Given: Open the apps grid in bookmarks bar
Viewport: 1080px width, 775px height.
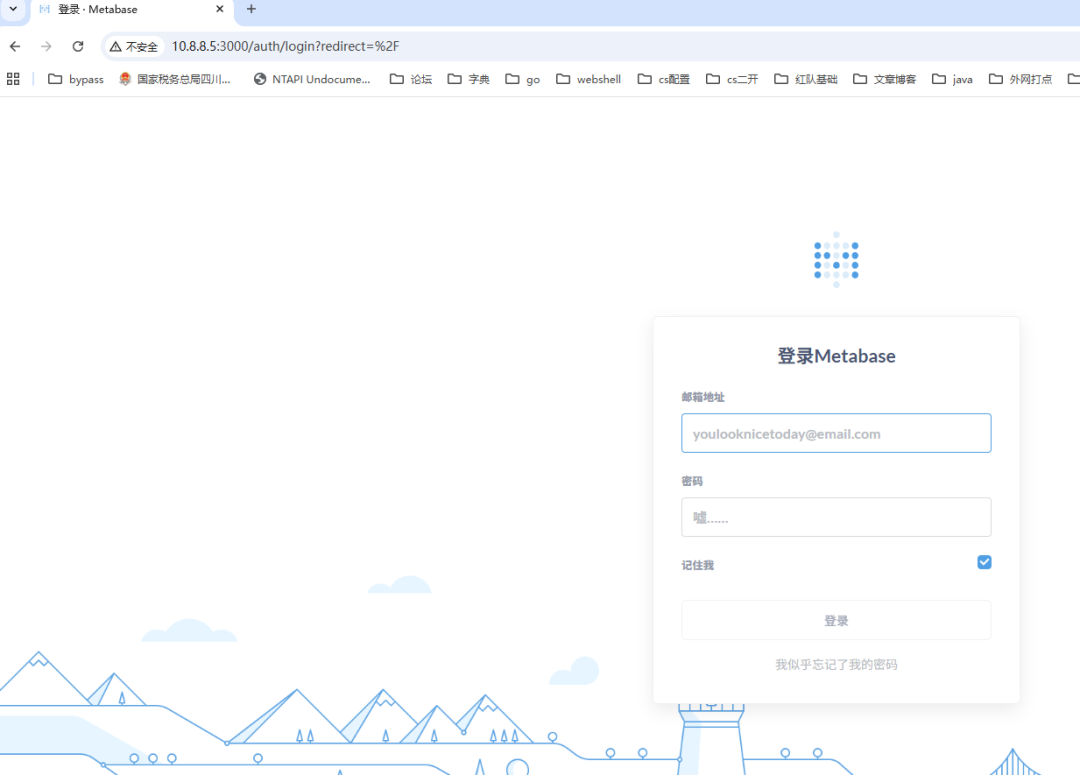Looking at the screenshot, I should click(x=13, y=79).
